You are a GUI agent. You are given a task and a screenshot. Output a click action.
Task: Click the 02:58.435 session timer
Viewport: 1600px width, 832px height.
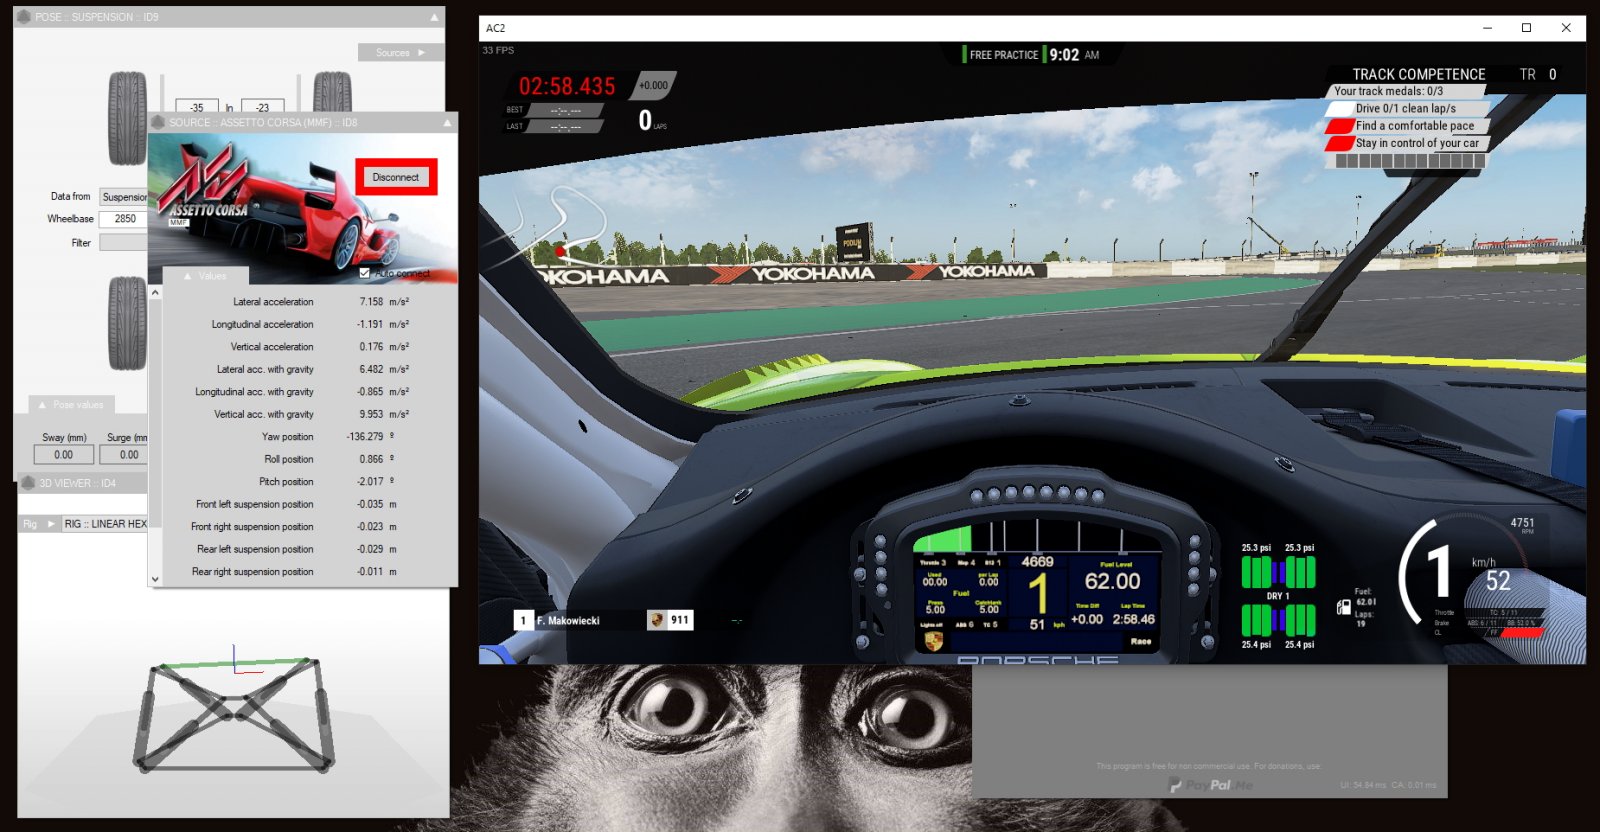click(567, 87)
